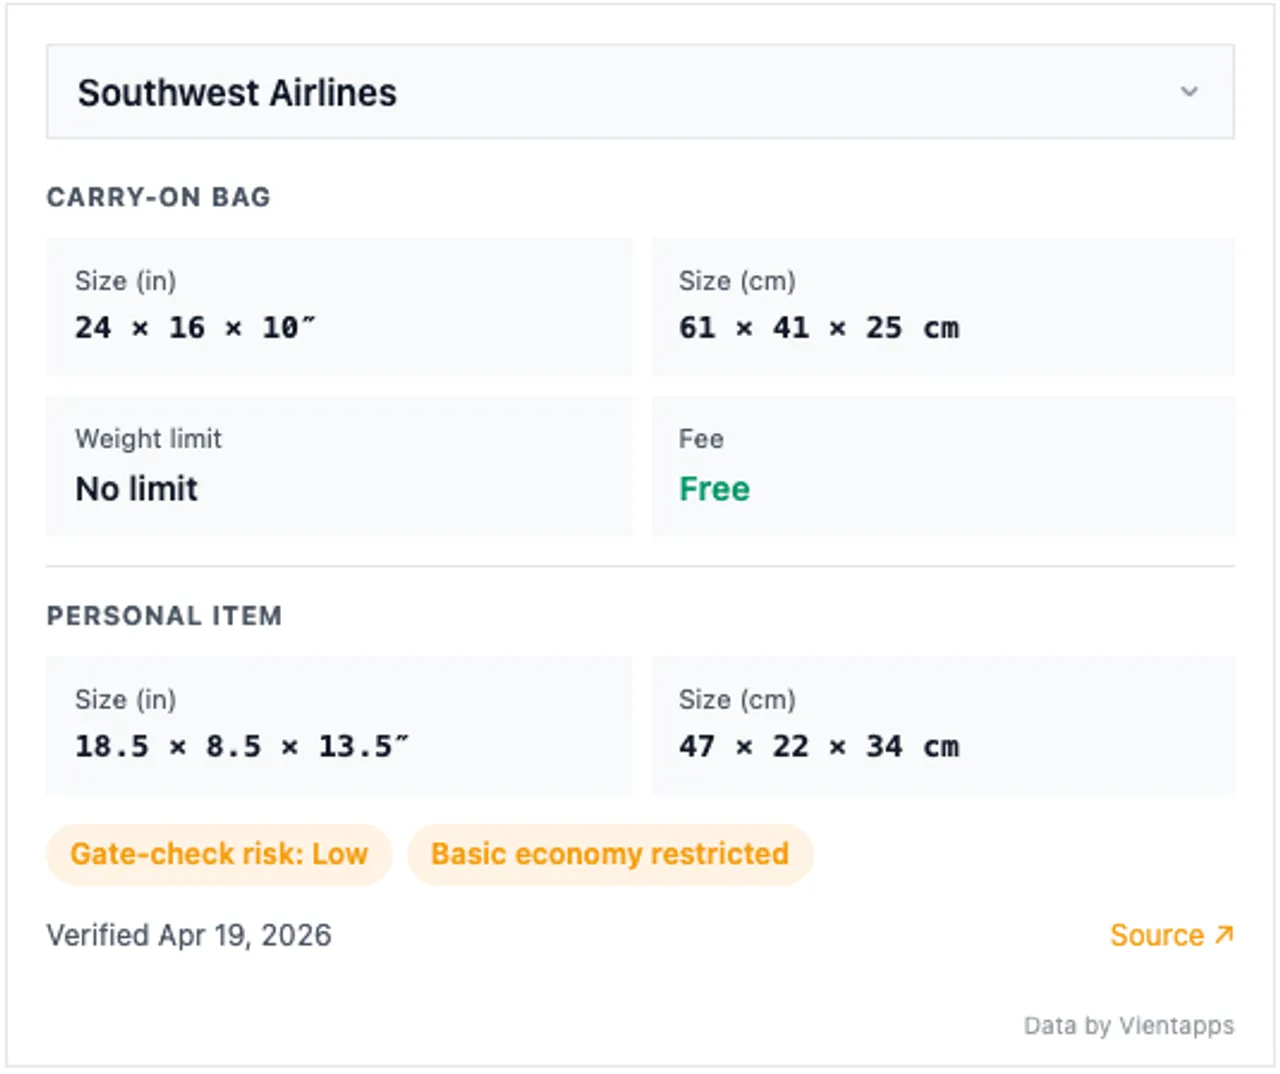Click the 61 × 41 × 25 cm dimensions
1280x1074 pixels.
(x=820, y=328)
